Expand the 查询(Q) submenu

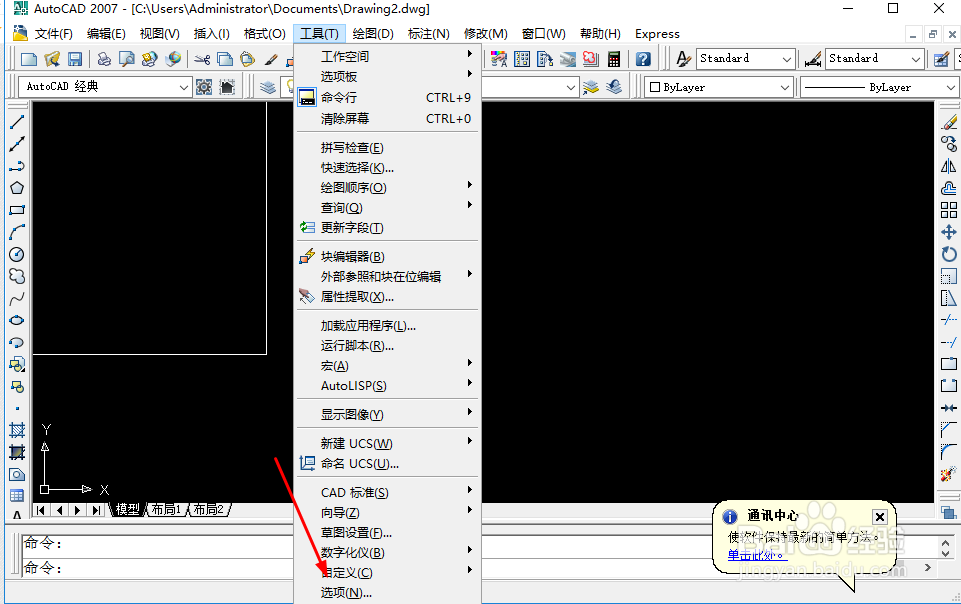pyautogui.click(x=388, y=208)
